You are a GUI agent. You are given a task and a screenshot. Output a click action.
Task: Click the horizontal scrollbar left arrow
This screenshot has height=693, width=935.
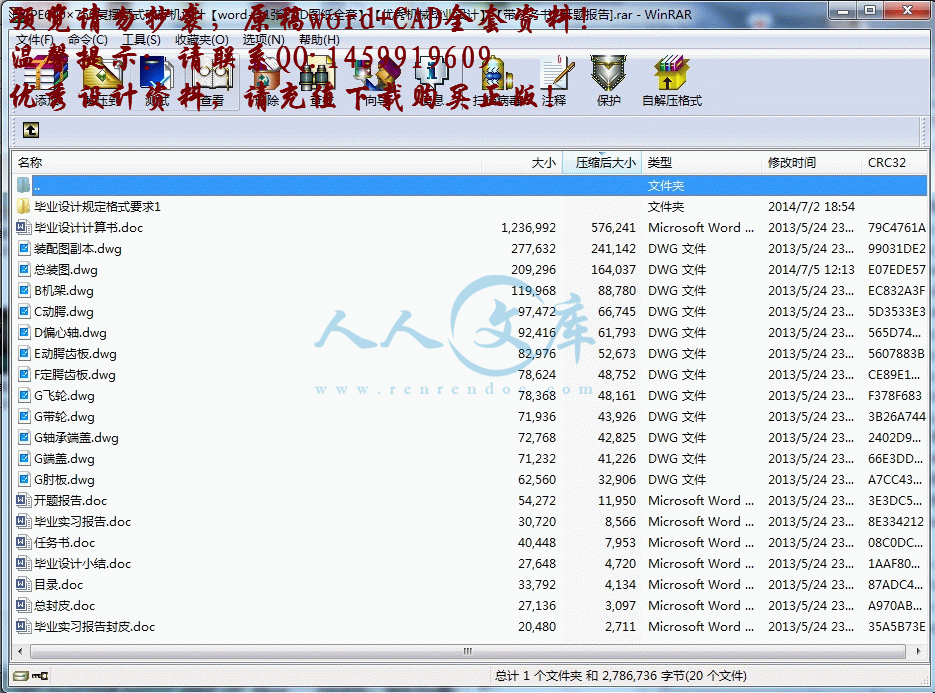(x=20, y=651)
